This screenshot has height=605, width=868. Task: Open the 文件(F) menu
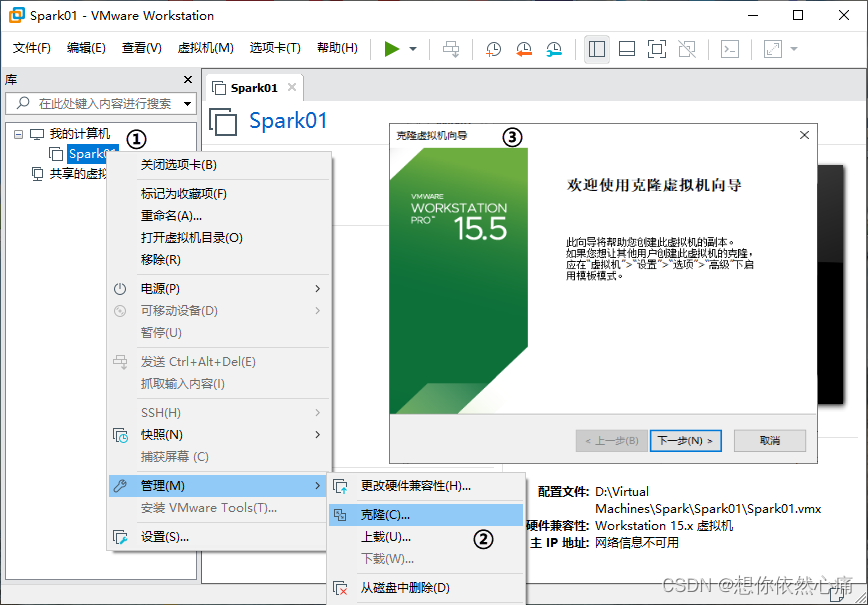click(32, 48)
